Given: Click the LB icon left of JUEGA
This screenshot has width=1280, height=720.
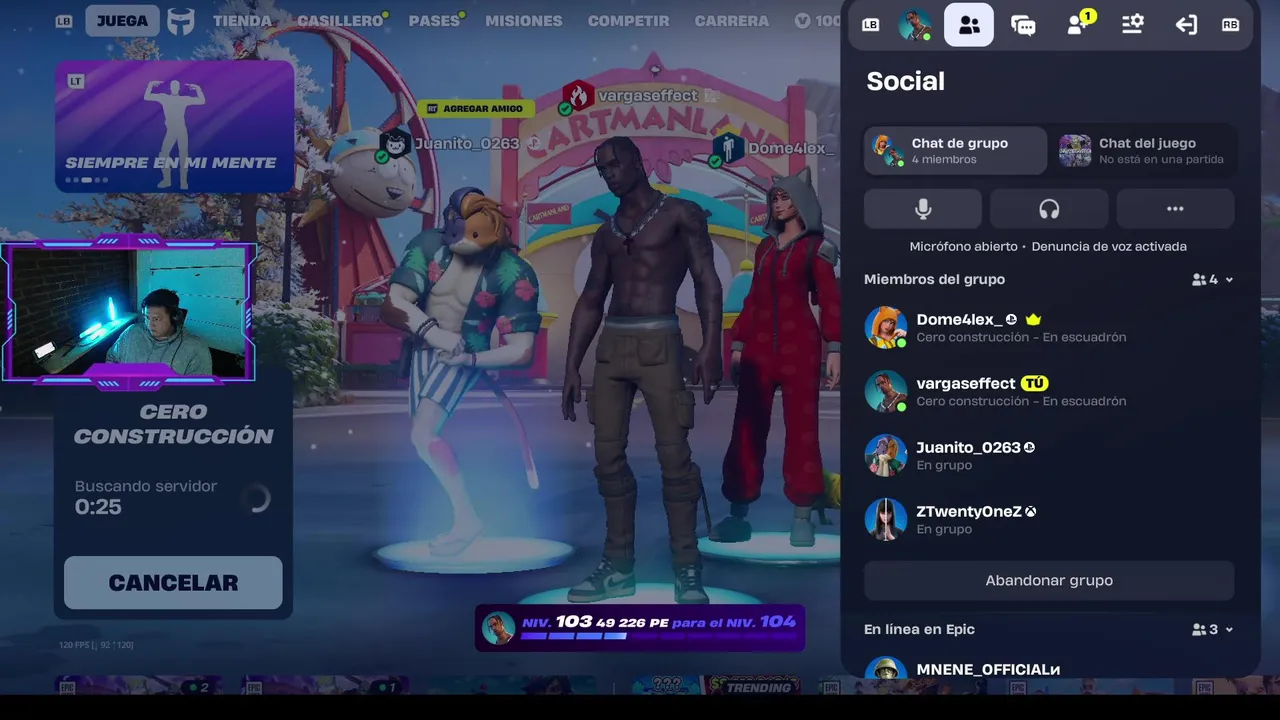Looking at the screenshot, I should 64,21.
